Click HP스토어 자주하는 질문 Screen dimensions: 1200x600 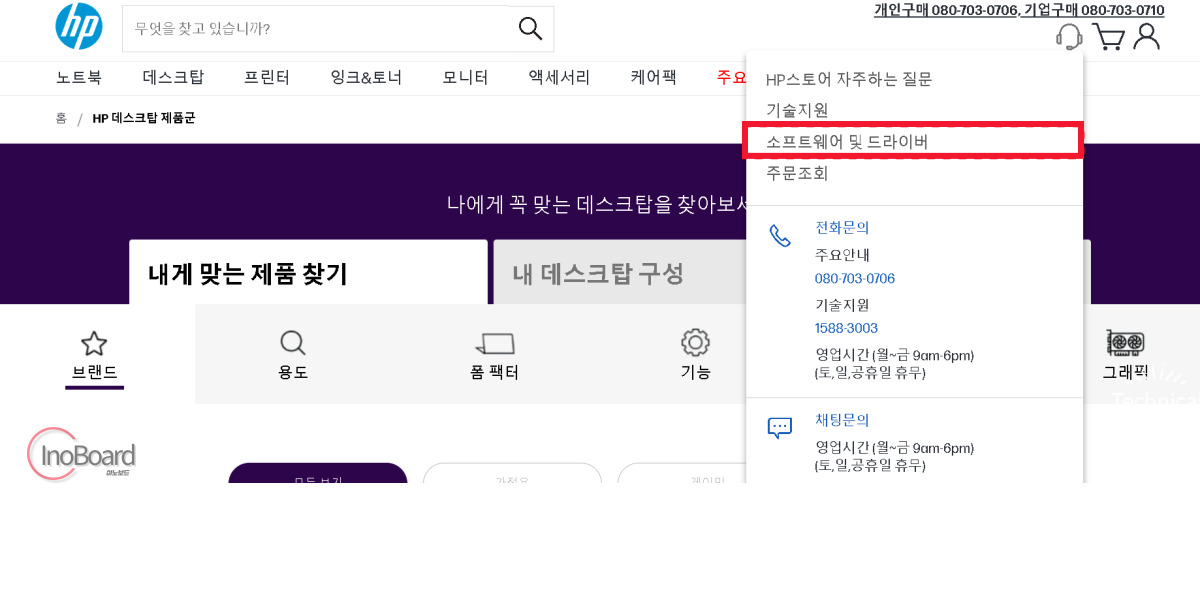coord(849,79)
